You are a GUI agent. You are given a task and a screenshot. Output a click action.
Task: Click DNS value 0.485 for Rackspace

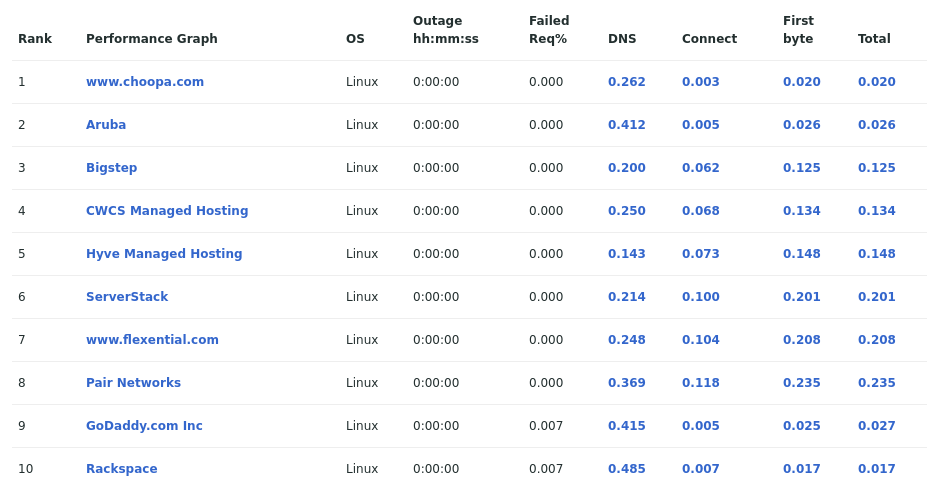click(x=626, y=469)
